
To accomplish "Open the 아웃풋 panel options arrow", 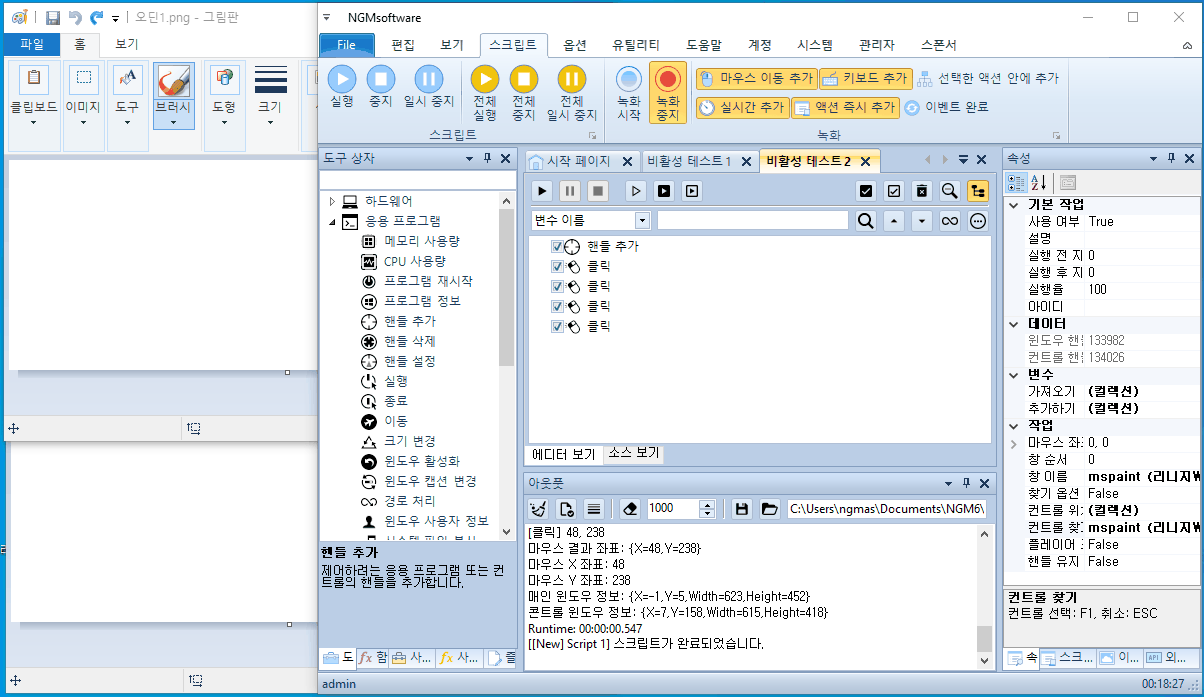I will pyautogui.click(x=948, y=482).
